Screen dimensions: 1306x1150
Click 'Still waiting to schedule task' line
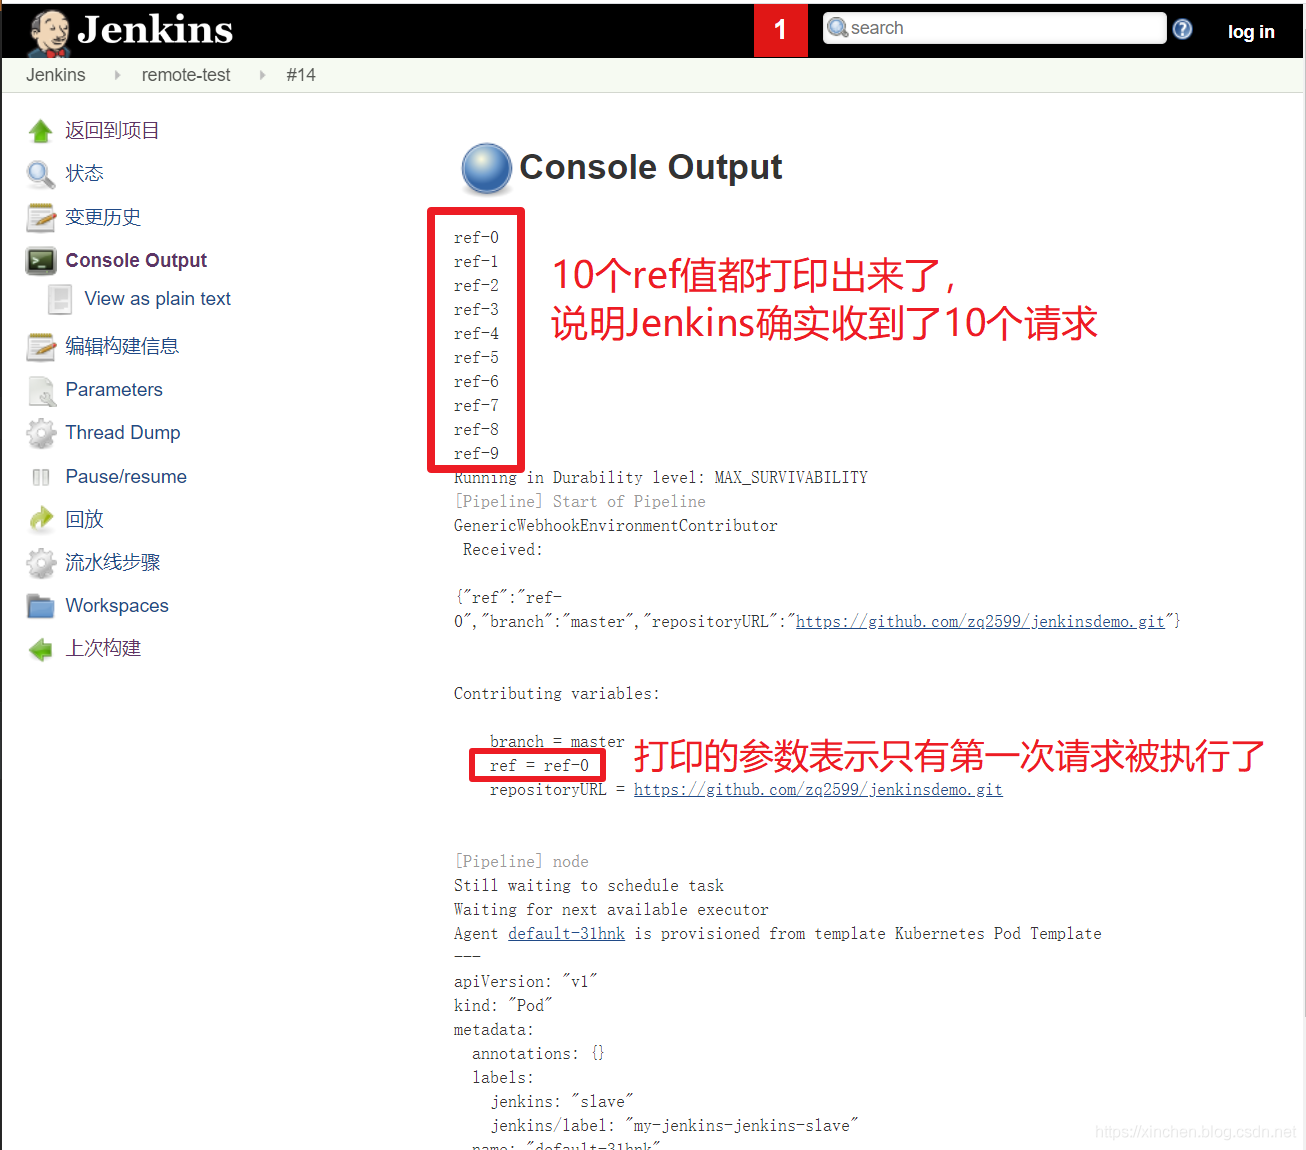(x=589, y=886)
